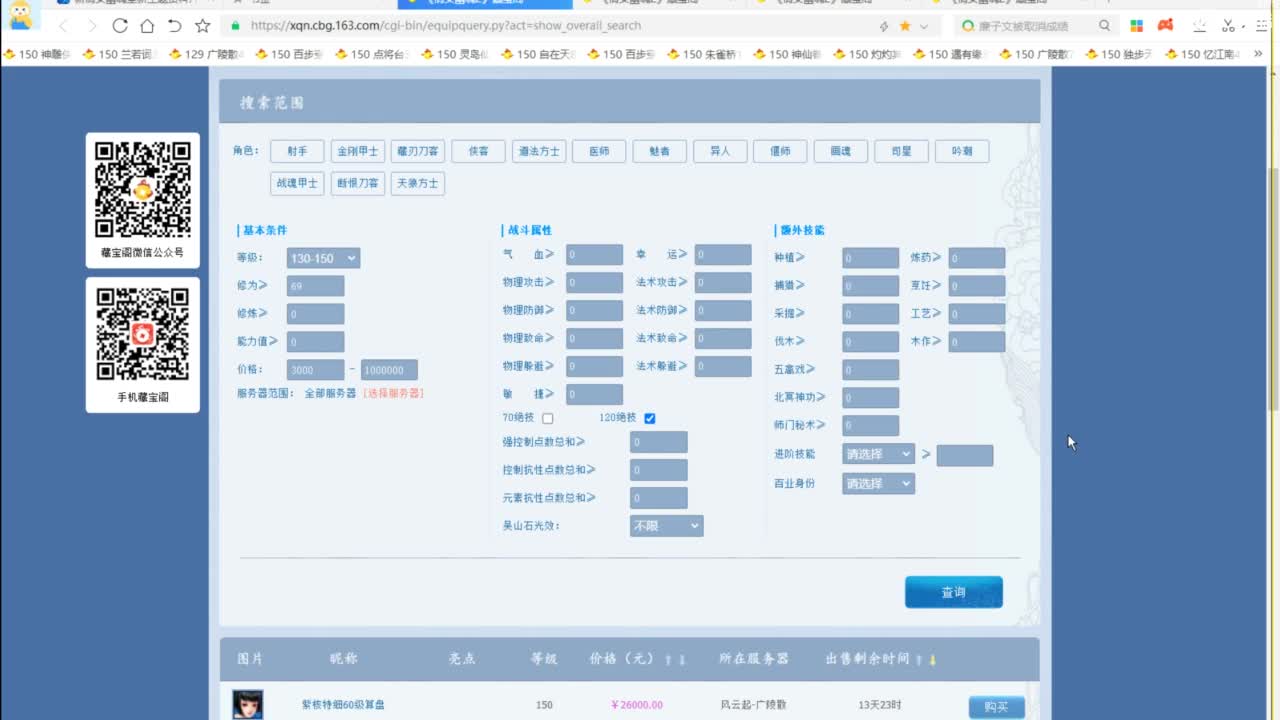Uncheck the 120绝技 checkbox
Screen dimensions: 1280x720
[650, 418]
